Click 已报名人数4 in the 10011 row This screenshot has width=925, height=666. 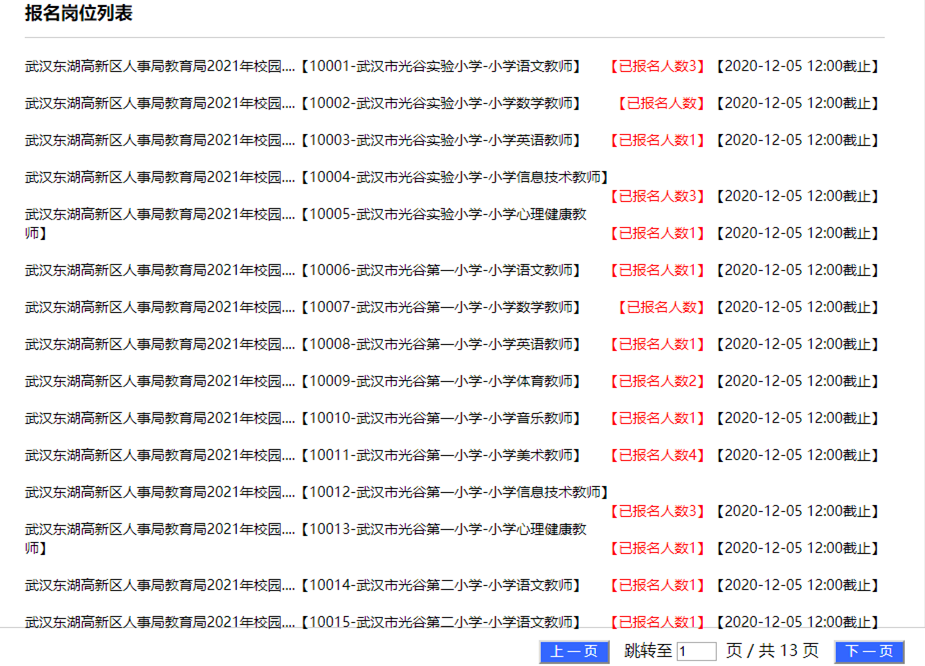click(657, 455)
